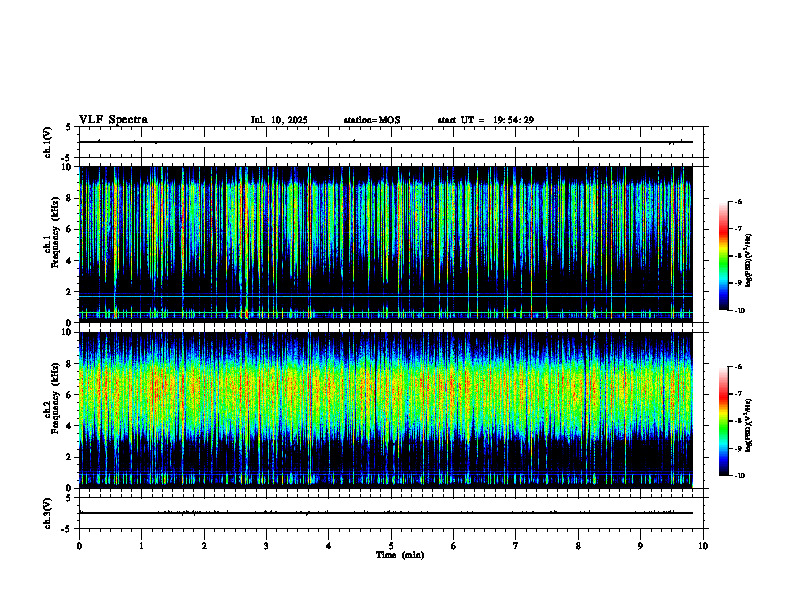Click the ch.1 voltage waveform trace

(x=385, y=142)
